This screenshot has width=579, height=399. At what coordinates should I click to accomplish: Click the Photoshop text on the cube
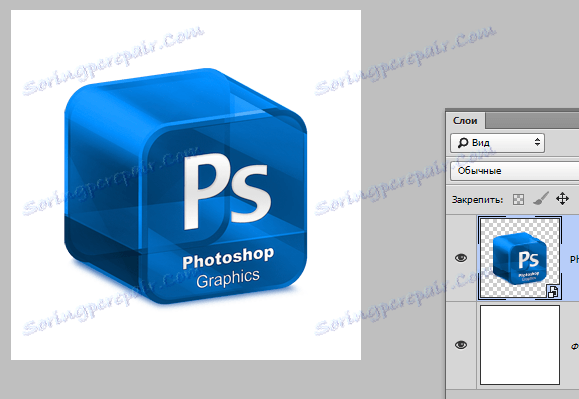(228, 258)
